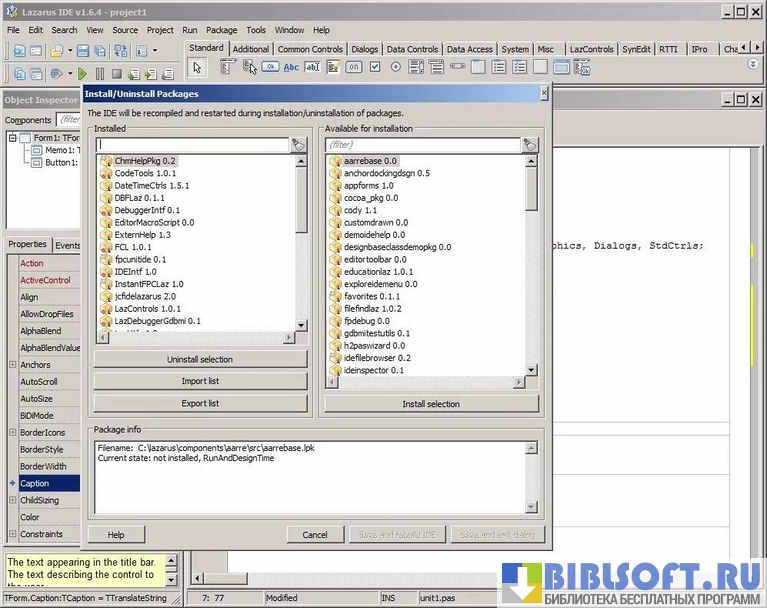The height and width of the screenshot is (608, 767).
Task: Clear the Available packages filter
Action: coord(530,145)
